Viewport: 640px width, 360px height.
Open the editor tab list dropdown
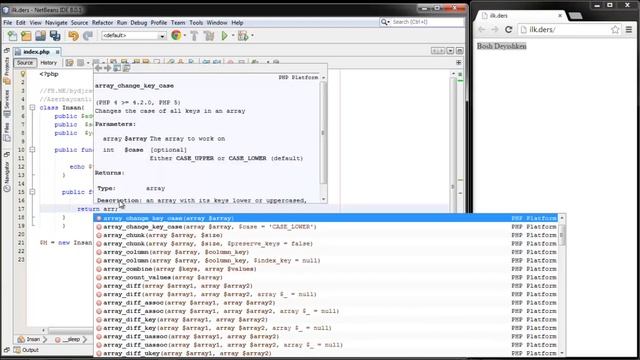450,51
